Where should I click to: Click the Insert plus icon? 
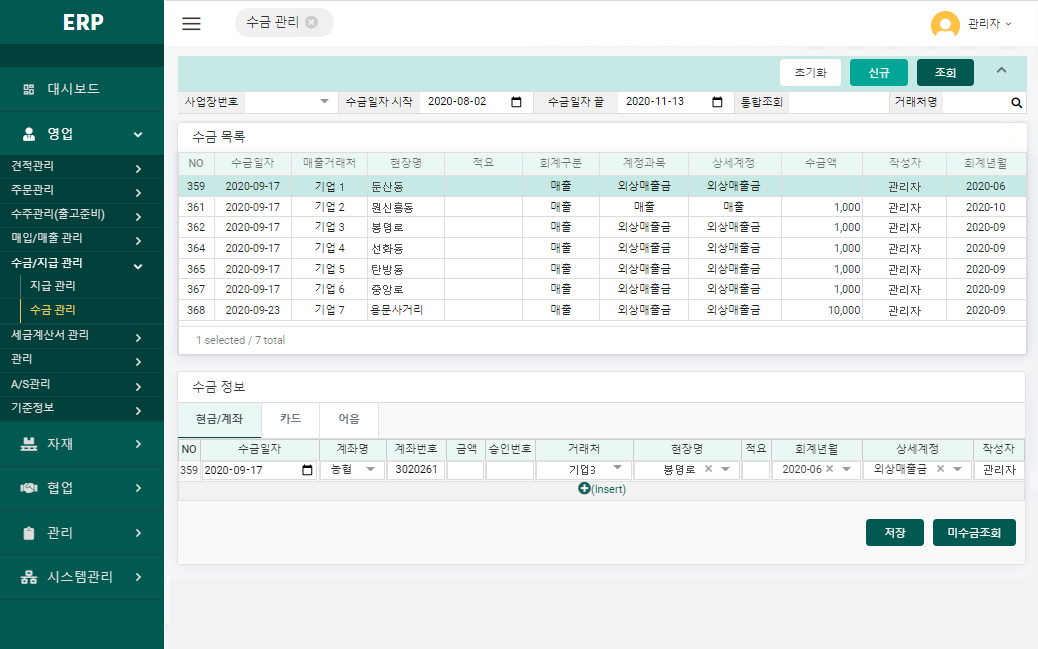(584, 489)
